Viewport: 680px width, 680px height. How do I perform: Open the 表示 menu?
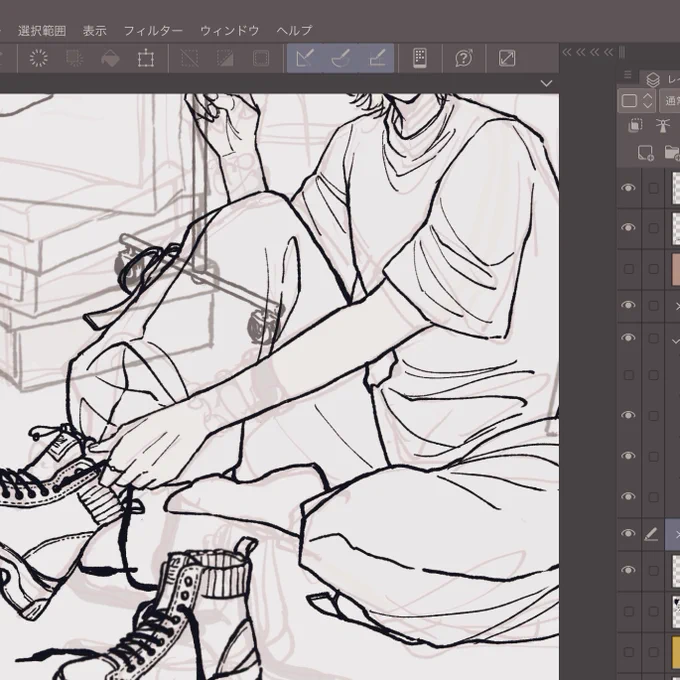[95, 31]
